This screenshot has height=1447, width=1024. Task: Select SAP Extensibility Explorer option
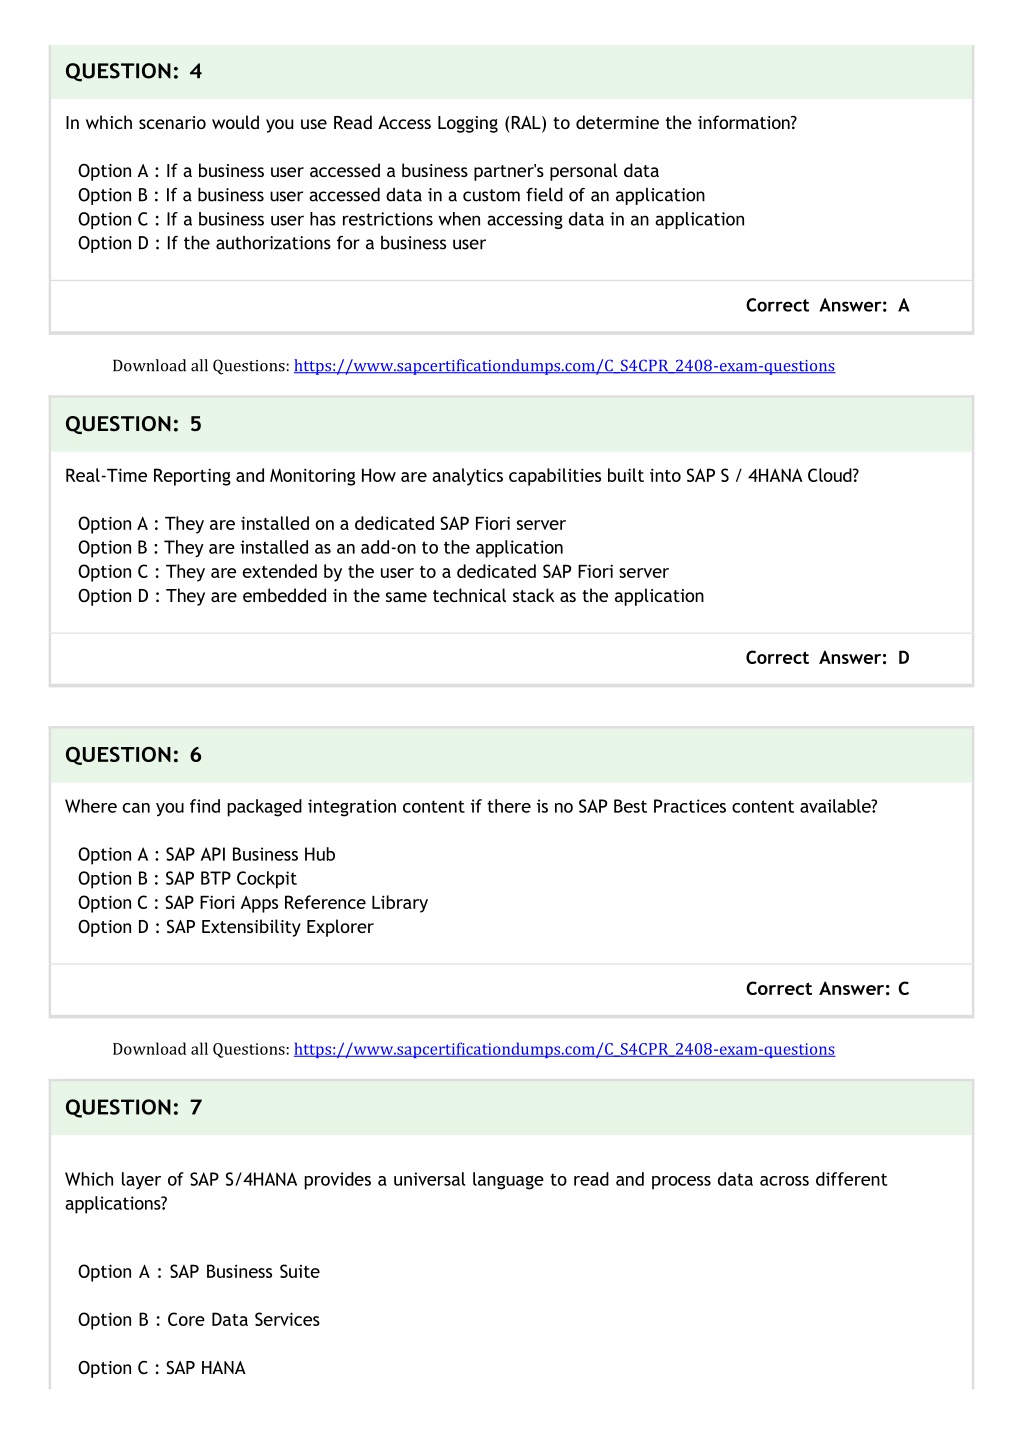pos(226,927)
